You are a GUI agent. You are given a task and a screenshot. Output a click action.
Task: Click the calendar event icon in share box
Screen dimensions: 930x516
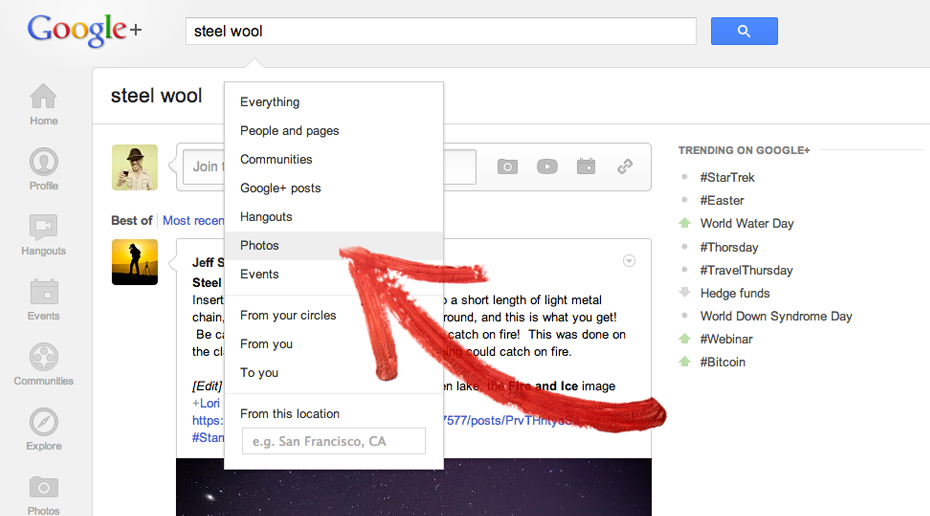586,167
